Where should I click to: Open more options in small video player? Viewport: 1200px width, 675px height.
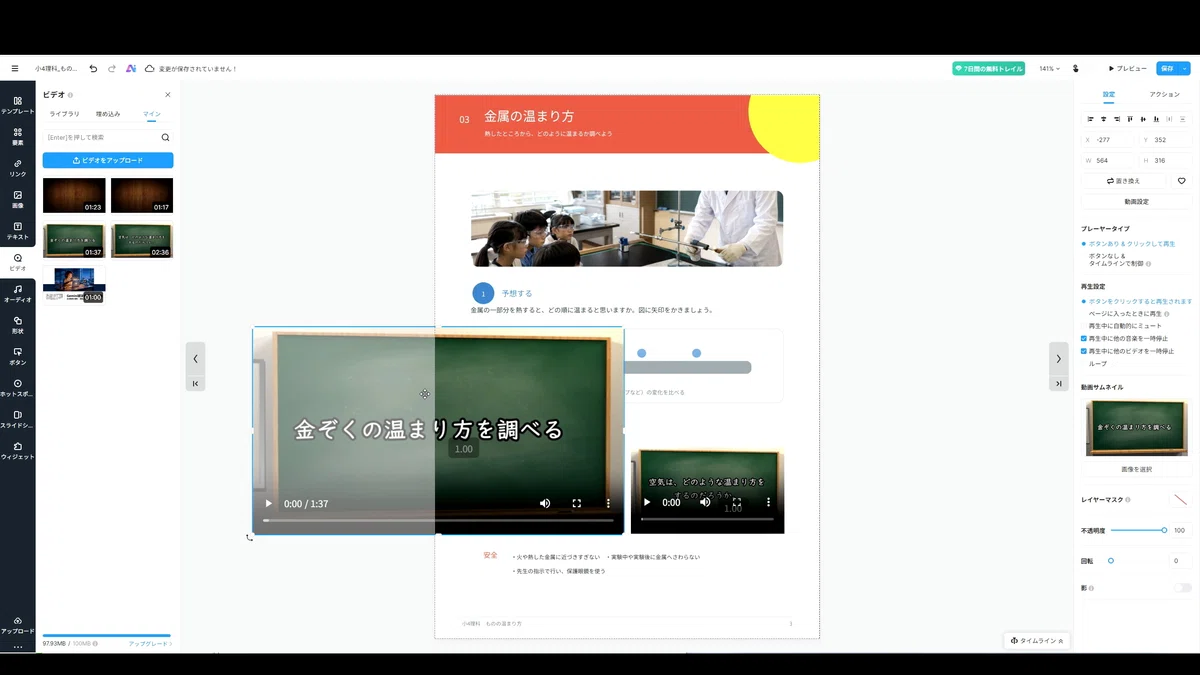tap(769, 502)
